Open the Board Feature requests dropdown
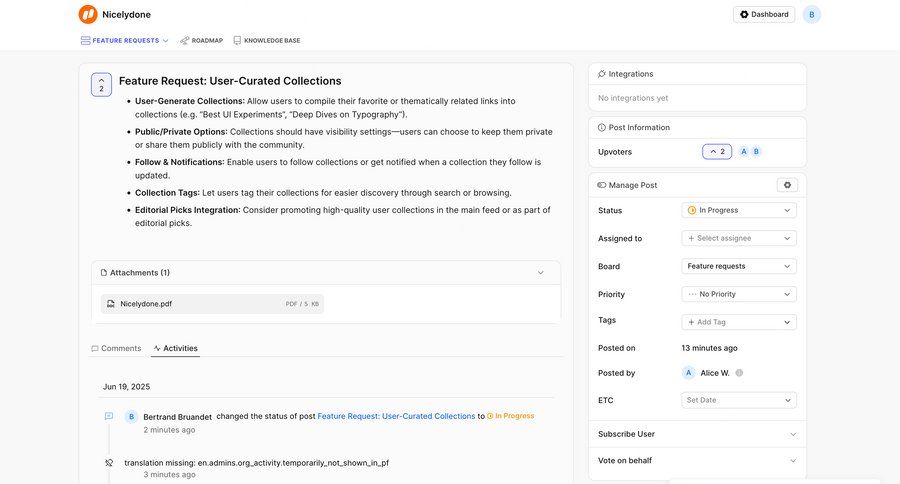The height and width of the screenshot is (484, 900). click(x=739, y=266)
